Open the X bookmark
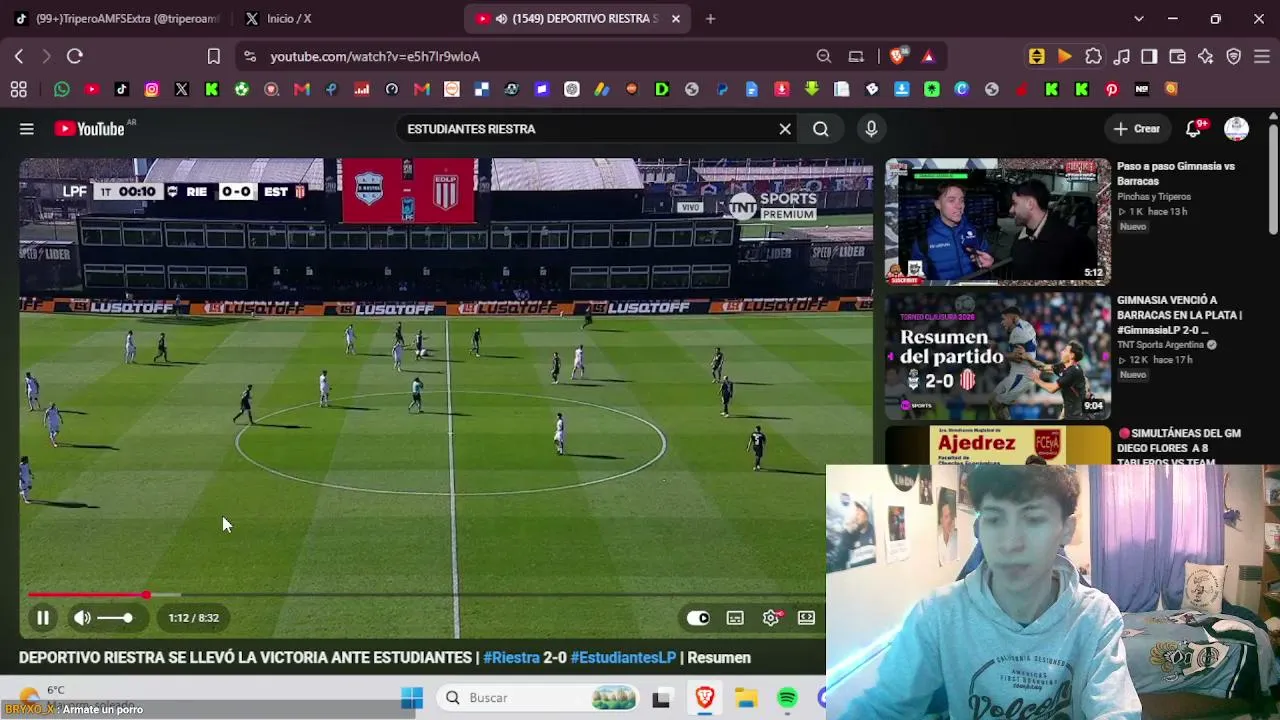The width and height of the screenshot is (1280, 720). [x=182, y=90]
